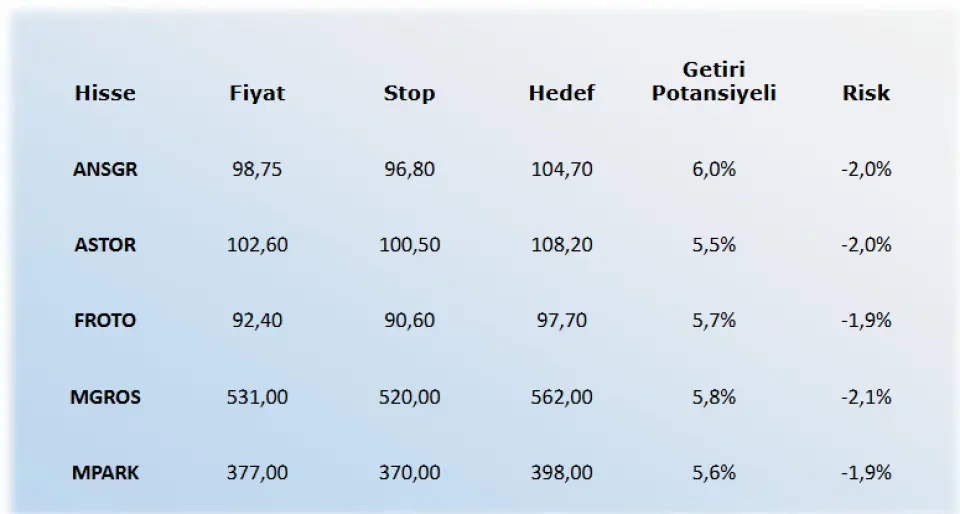The width and height of the screenshot is (960, 514).
Task: Click the Getiri Potansiyeli column header
Action: pos(714,81)
